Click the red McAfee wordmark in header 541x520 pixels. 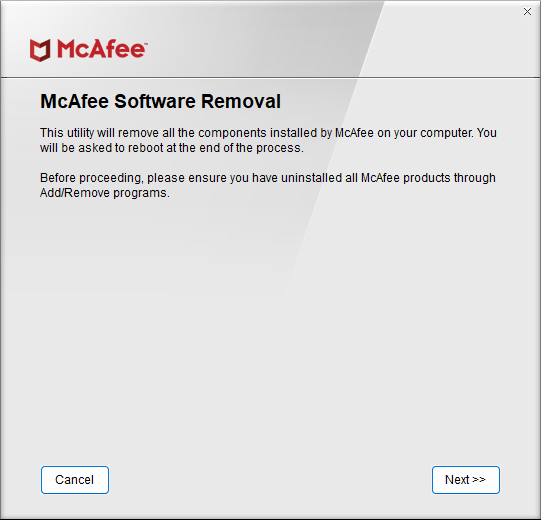101,49
